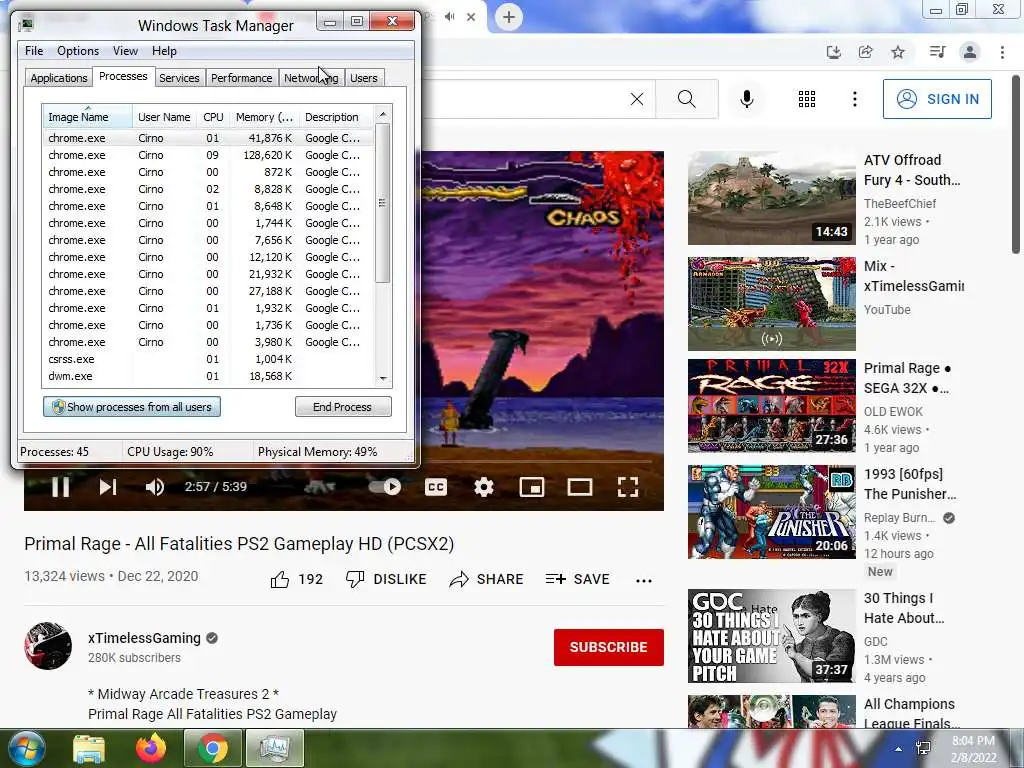The height and width of the screenshot is (768, 1024).
Task: Open Task Manager Options menu
Action: (78, 51)
